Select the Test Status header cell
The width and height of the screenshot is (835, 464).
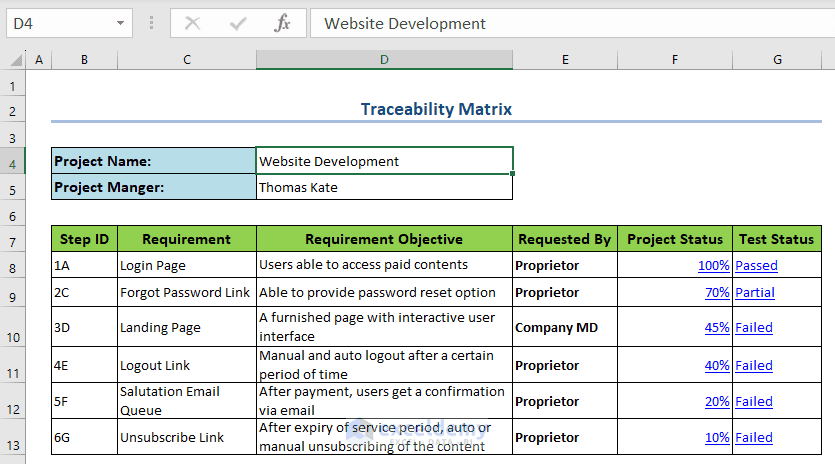(777, 239)
